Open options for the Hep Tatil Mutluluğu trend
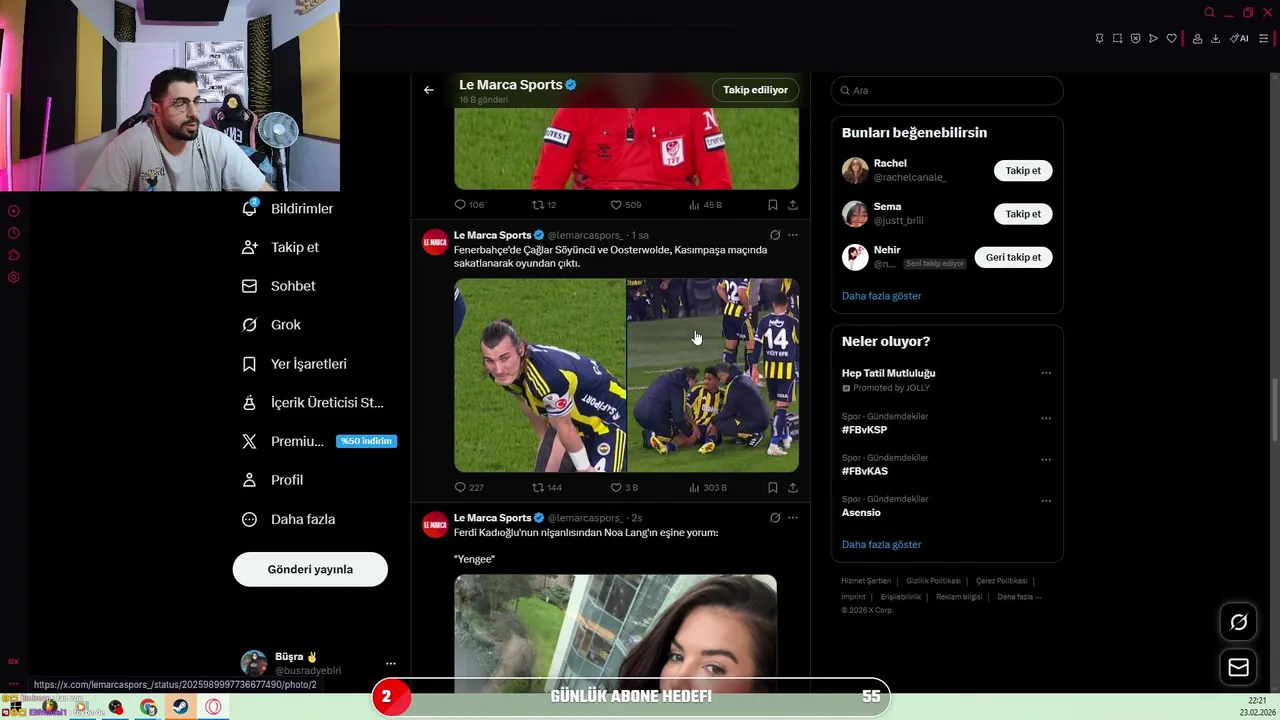The width and height of the screenshot is (1280, 720). click(x=1046, y=373)
